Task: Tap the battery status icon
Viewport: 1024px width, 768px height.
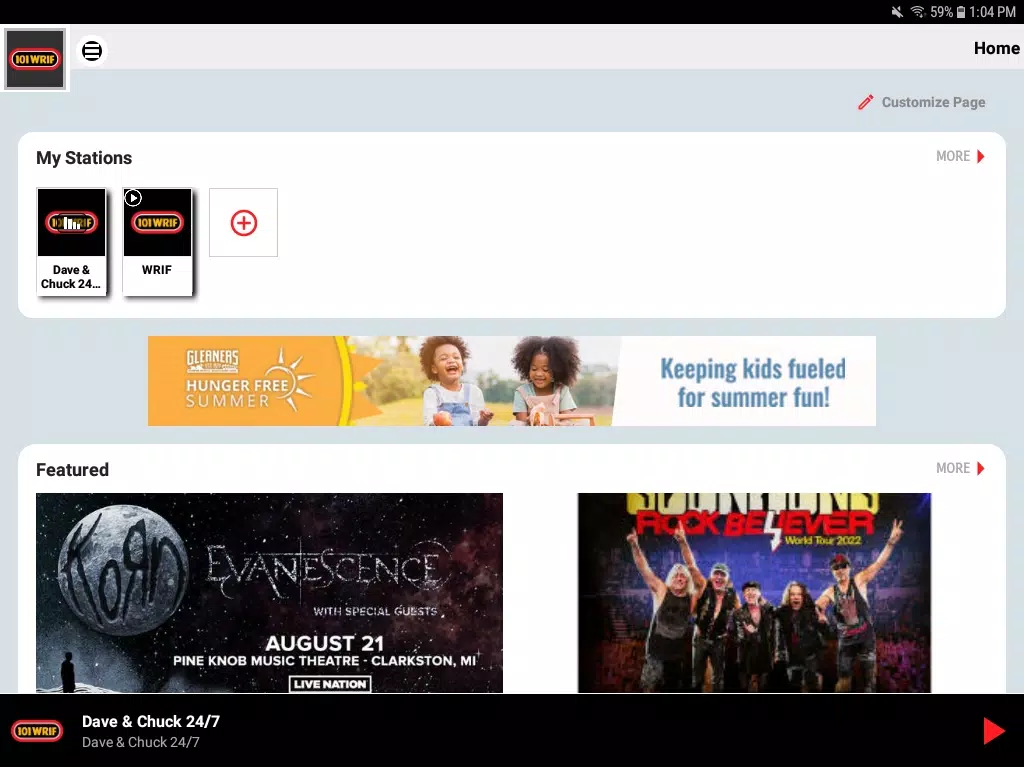Action: click(x=961, y=12)
